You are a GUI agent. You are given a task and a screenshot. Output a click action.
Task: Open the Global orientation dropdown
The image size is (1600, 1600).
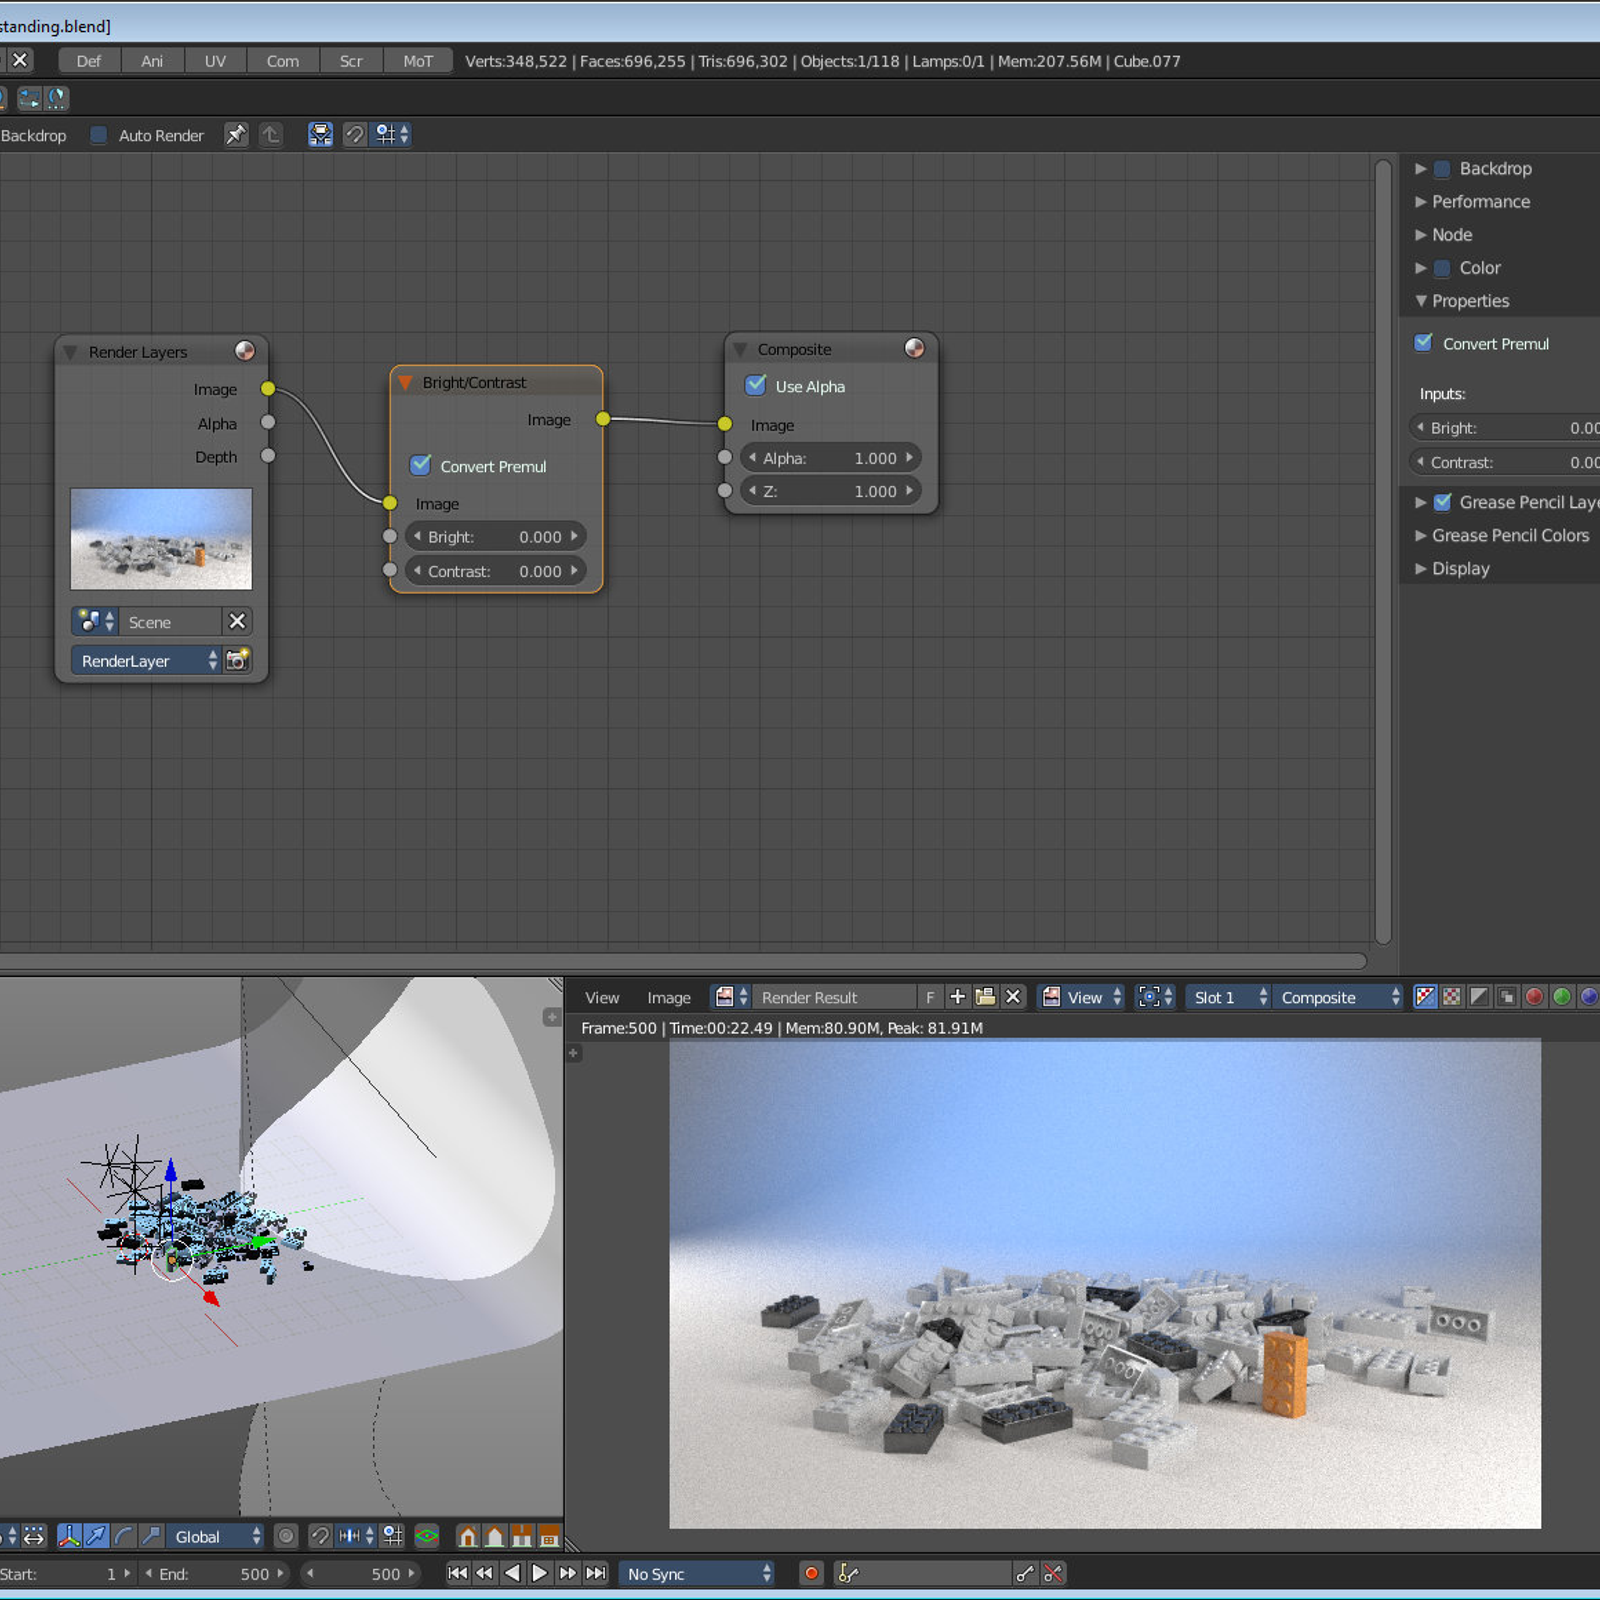pyautogui.click(x=215, y=1536)
